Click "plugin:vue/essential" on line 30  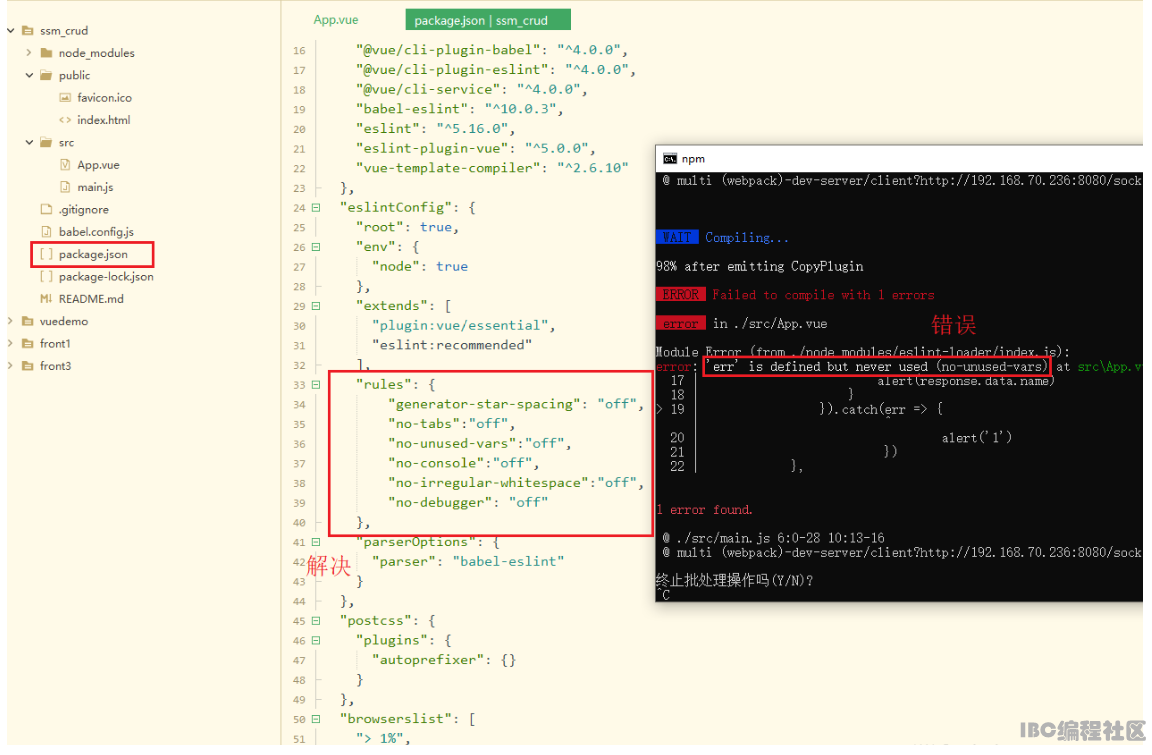tap(460, 325)
